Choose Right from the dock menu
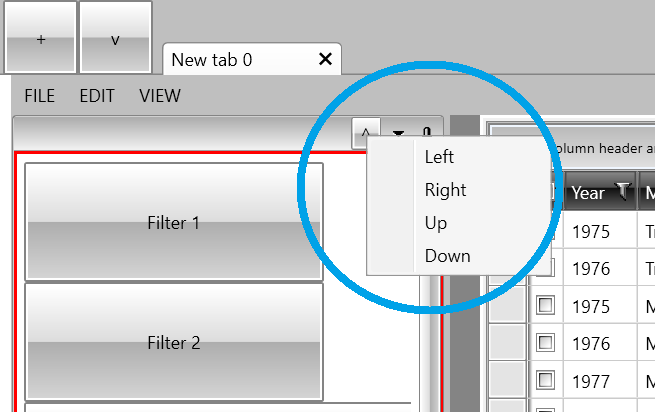Viewport: 655px width, 412px height. (x=445, y=190)
